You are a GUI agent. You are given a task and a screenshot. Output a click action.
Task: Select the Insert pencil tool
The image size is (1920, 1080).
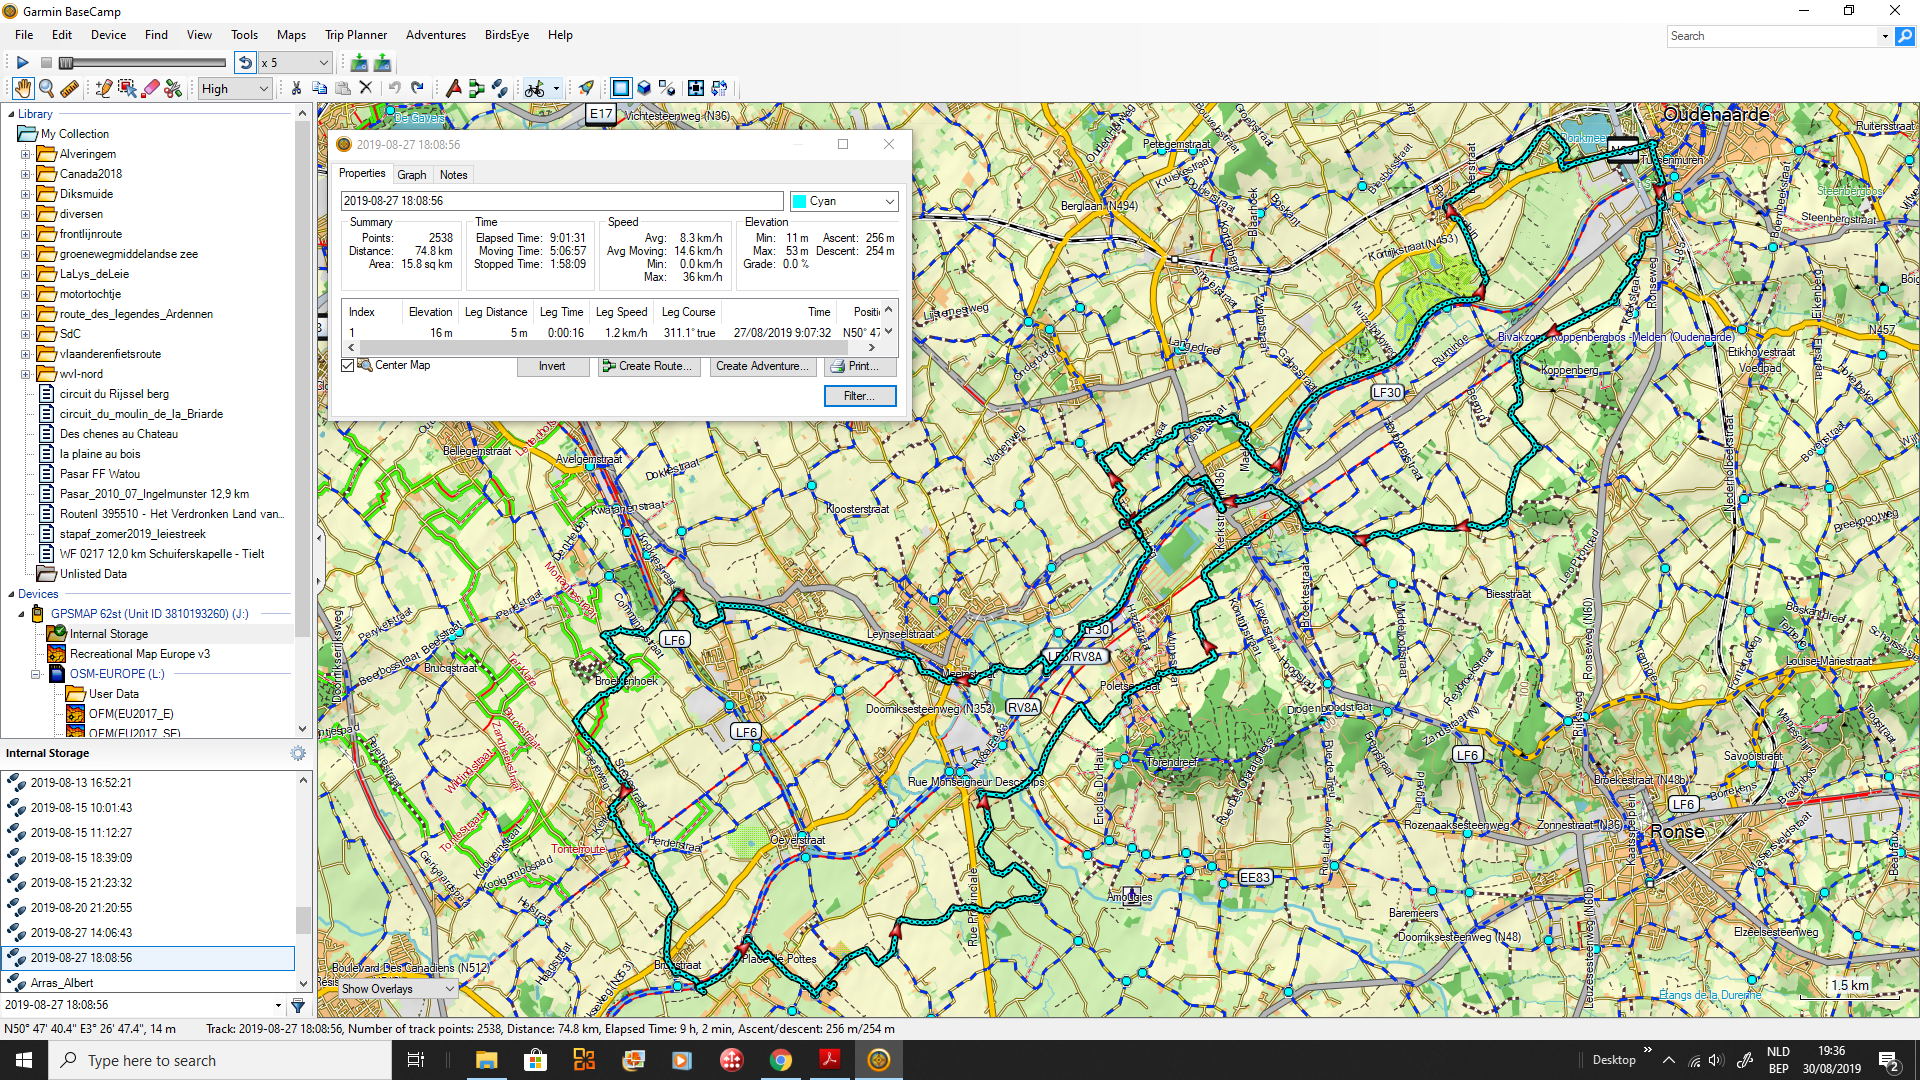click(103, 89)
